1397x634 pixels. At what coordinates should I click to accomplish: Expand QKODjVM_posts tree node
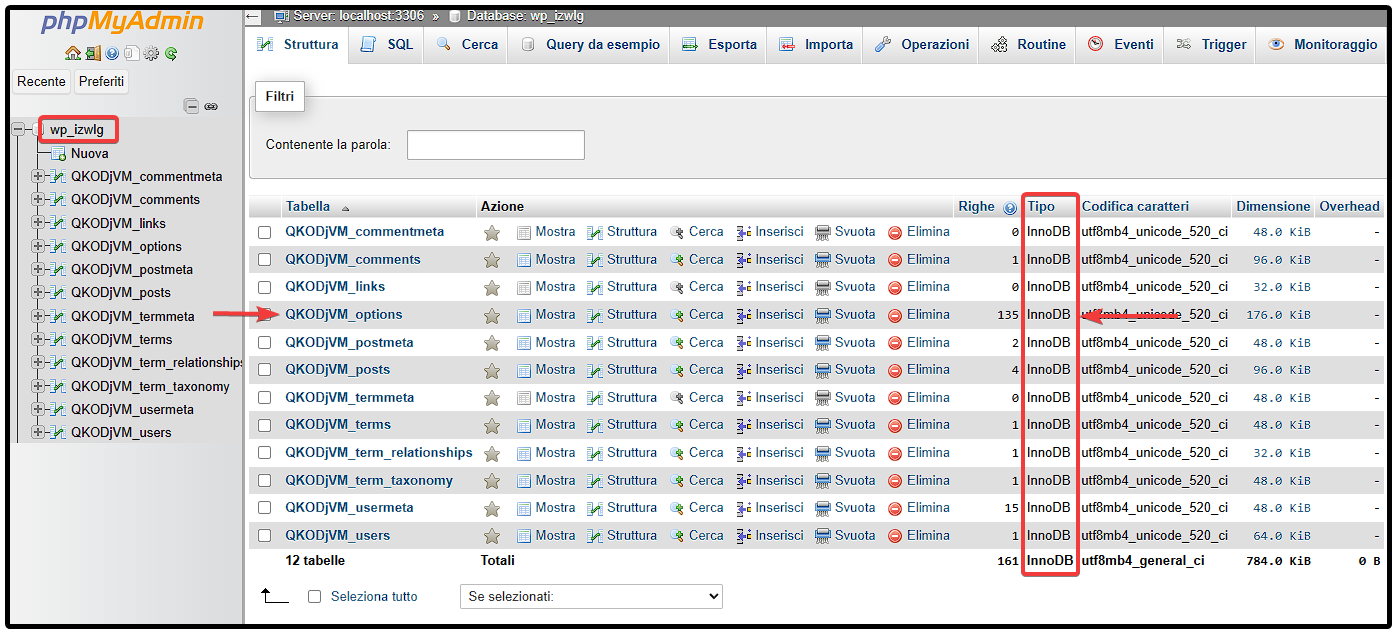click(38, 293)
